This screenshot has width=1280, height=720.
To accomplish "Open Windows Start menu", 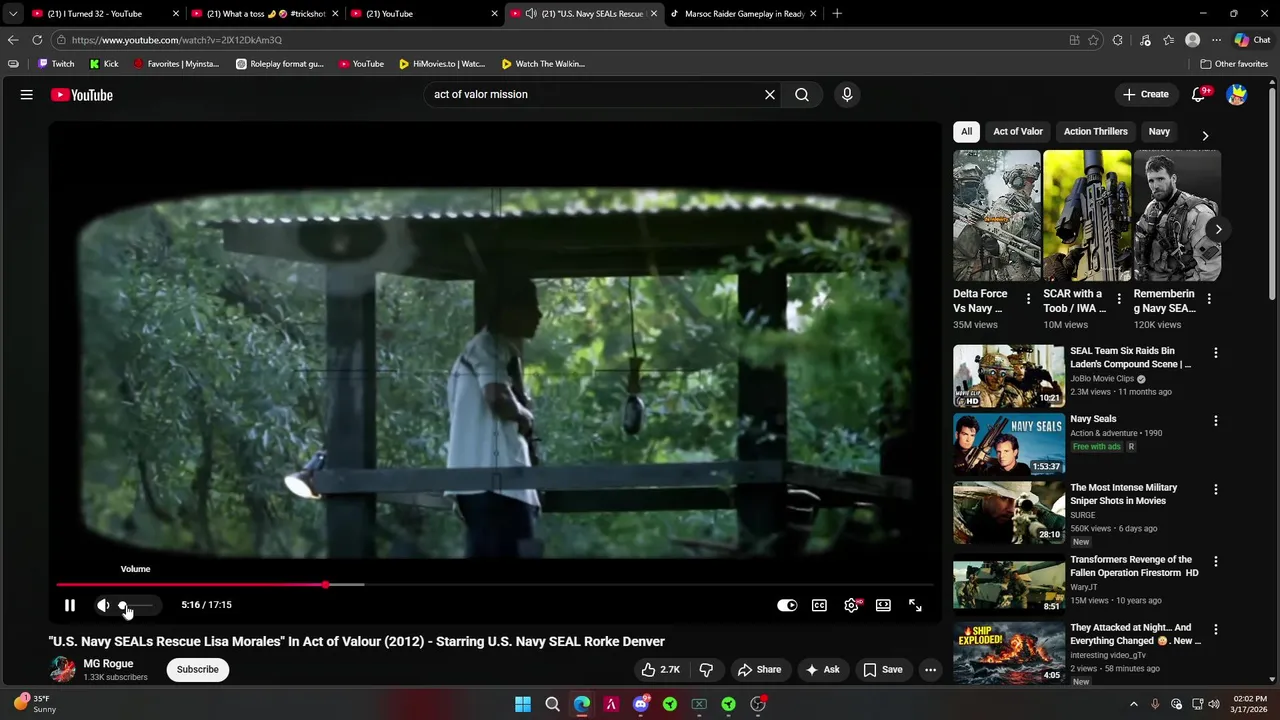I will 523,704.
